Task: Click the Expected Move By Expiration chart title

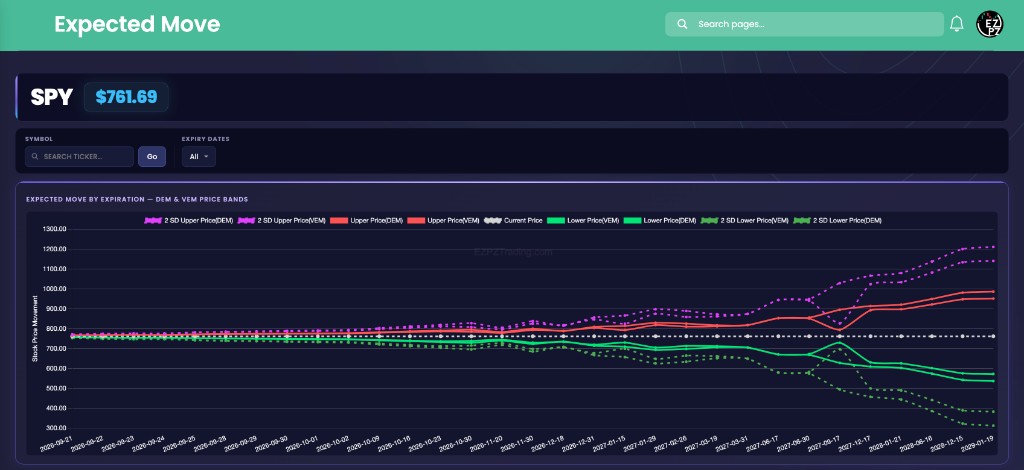Action: click(137, 199)
